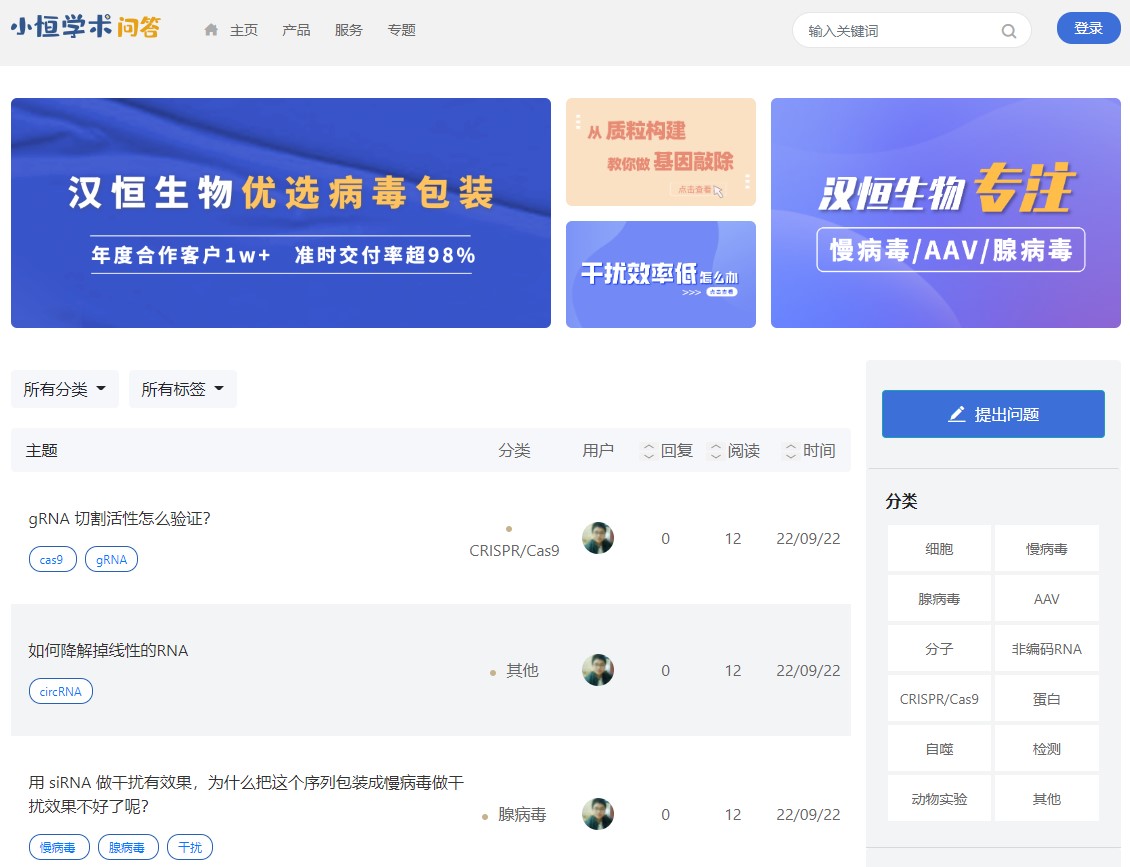Viewport: 1130px width, 867px height.
Task: Click user avatar on 如何降解掉线性的RNA row
Action: tap(598, 670)
